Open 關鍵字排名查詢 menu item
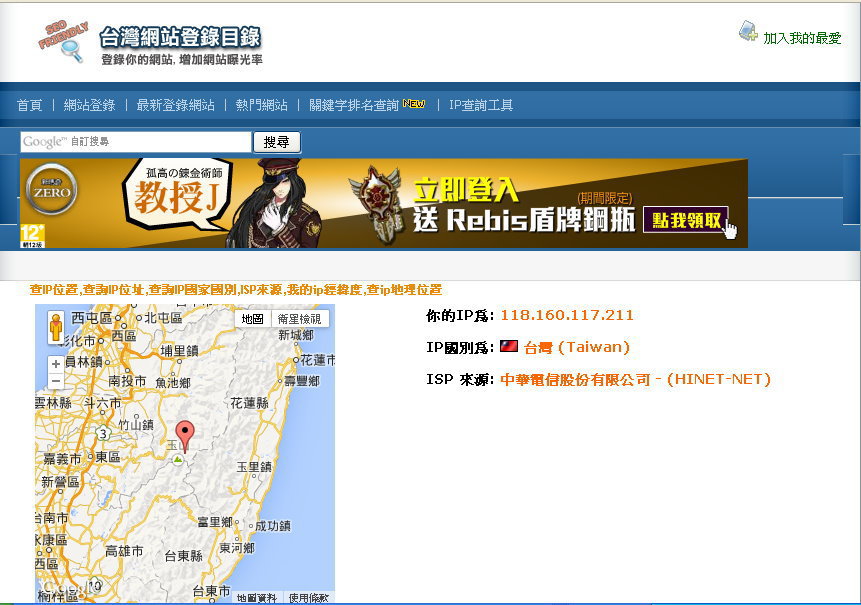861x605 pixels. [354, 105]
